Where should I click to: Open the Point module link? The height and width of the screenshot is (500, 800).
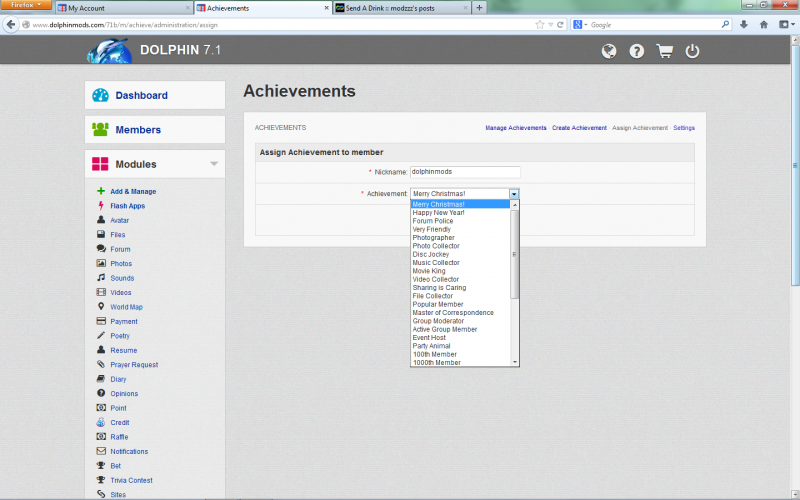coord(118,408)
